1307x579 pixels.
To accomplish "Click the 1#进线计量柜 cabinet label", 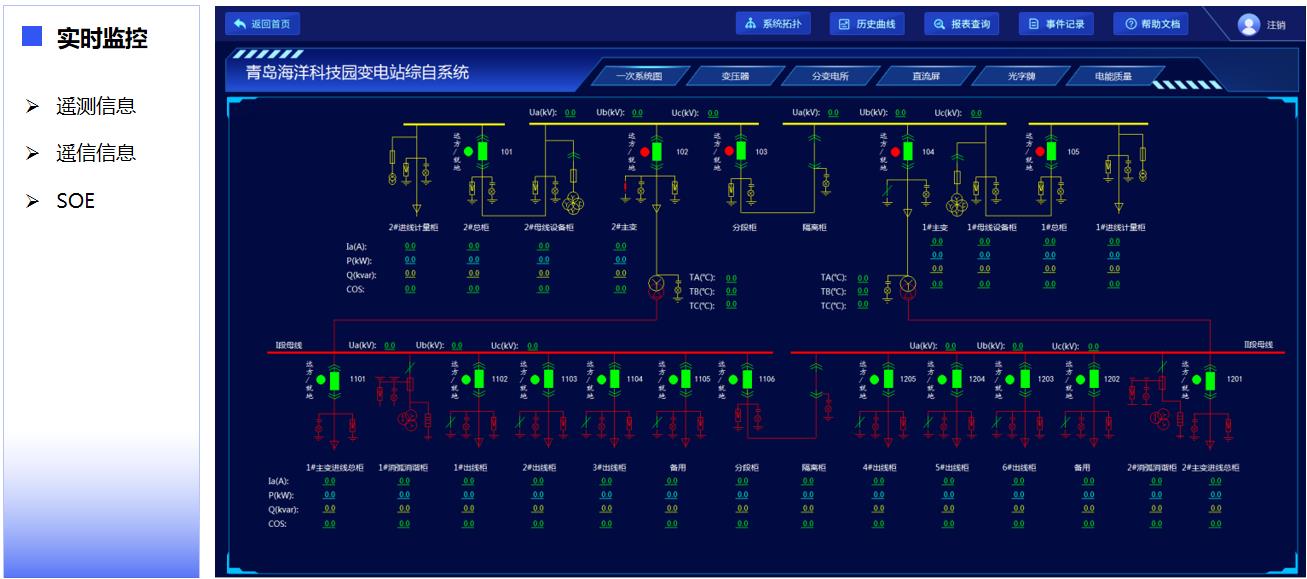I will pos(1121,227).
